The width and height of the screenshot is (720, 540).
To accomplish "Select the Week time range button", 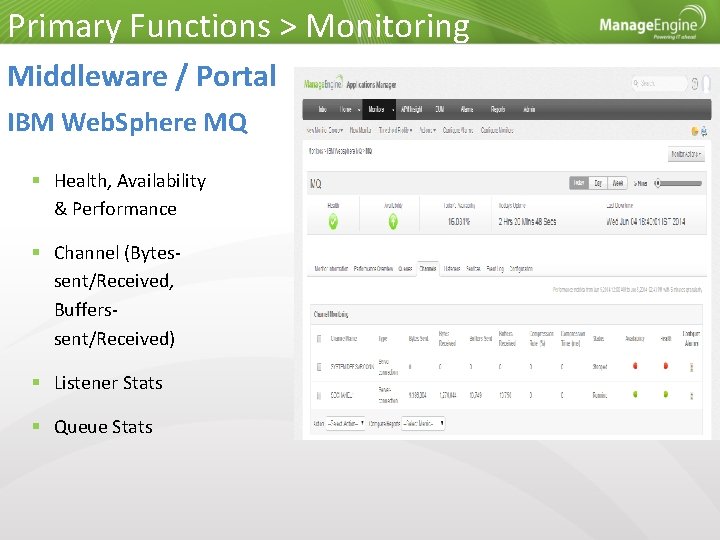I will pos(618,183).
